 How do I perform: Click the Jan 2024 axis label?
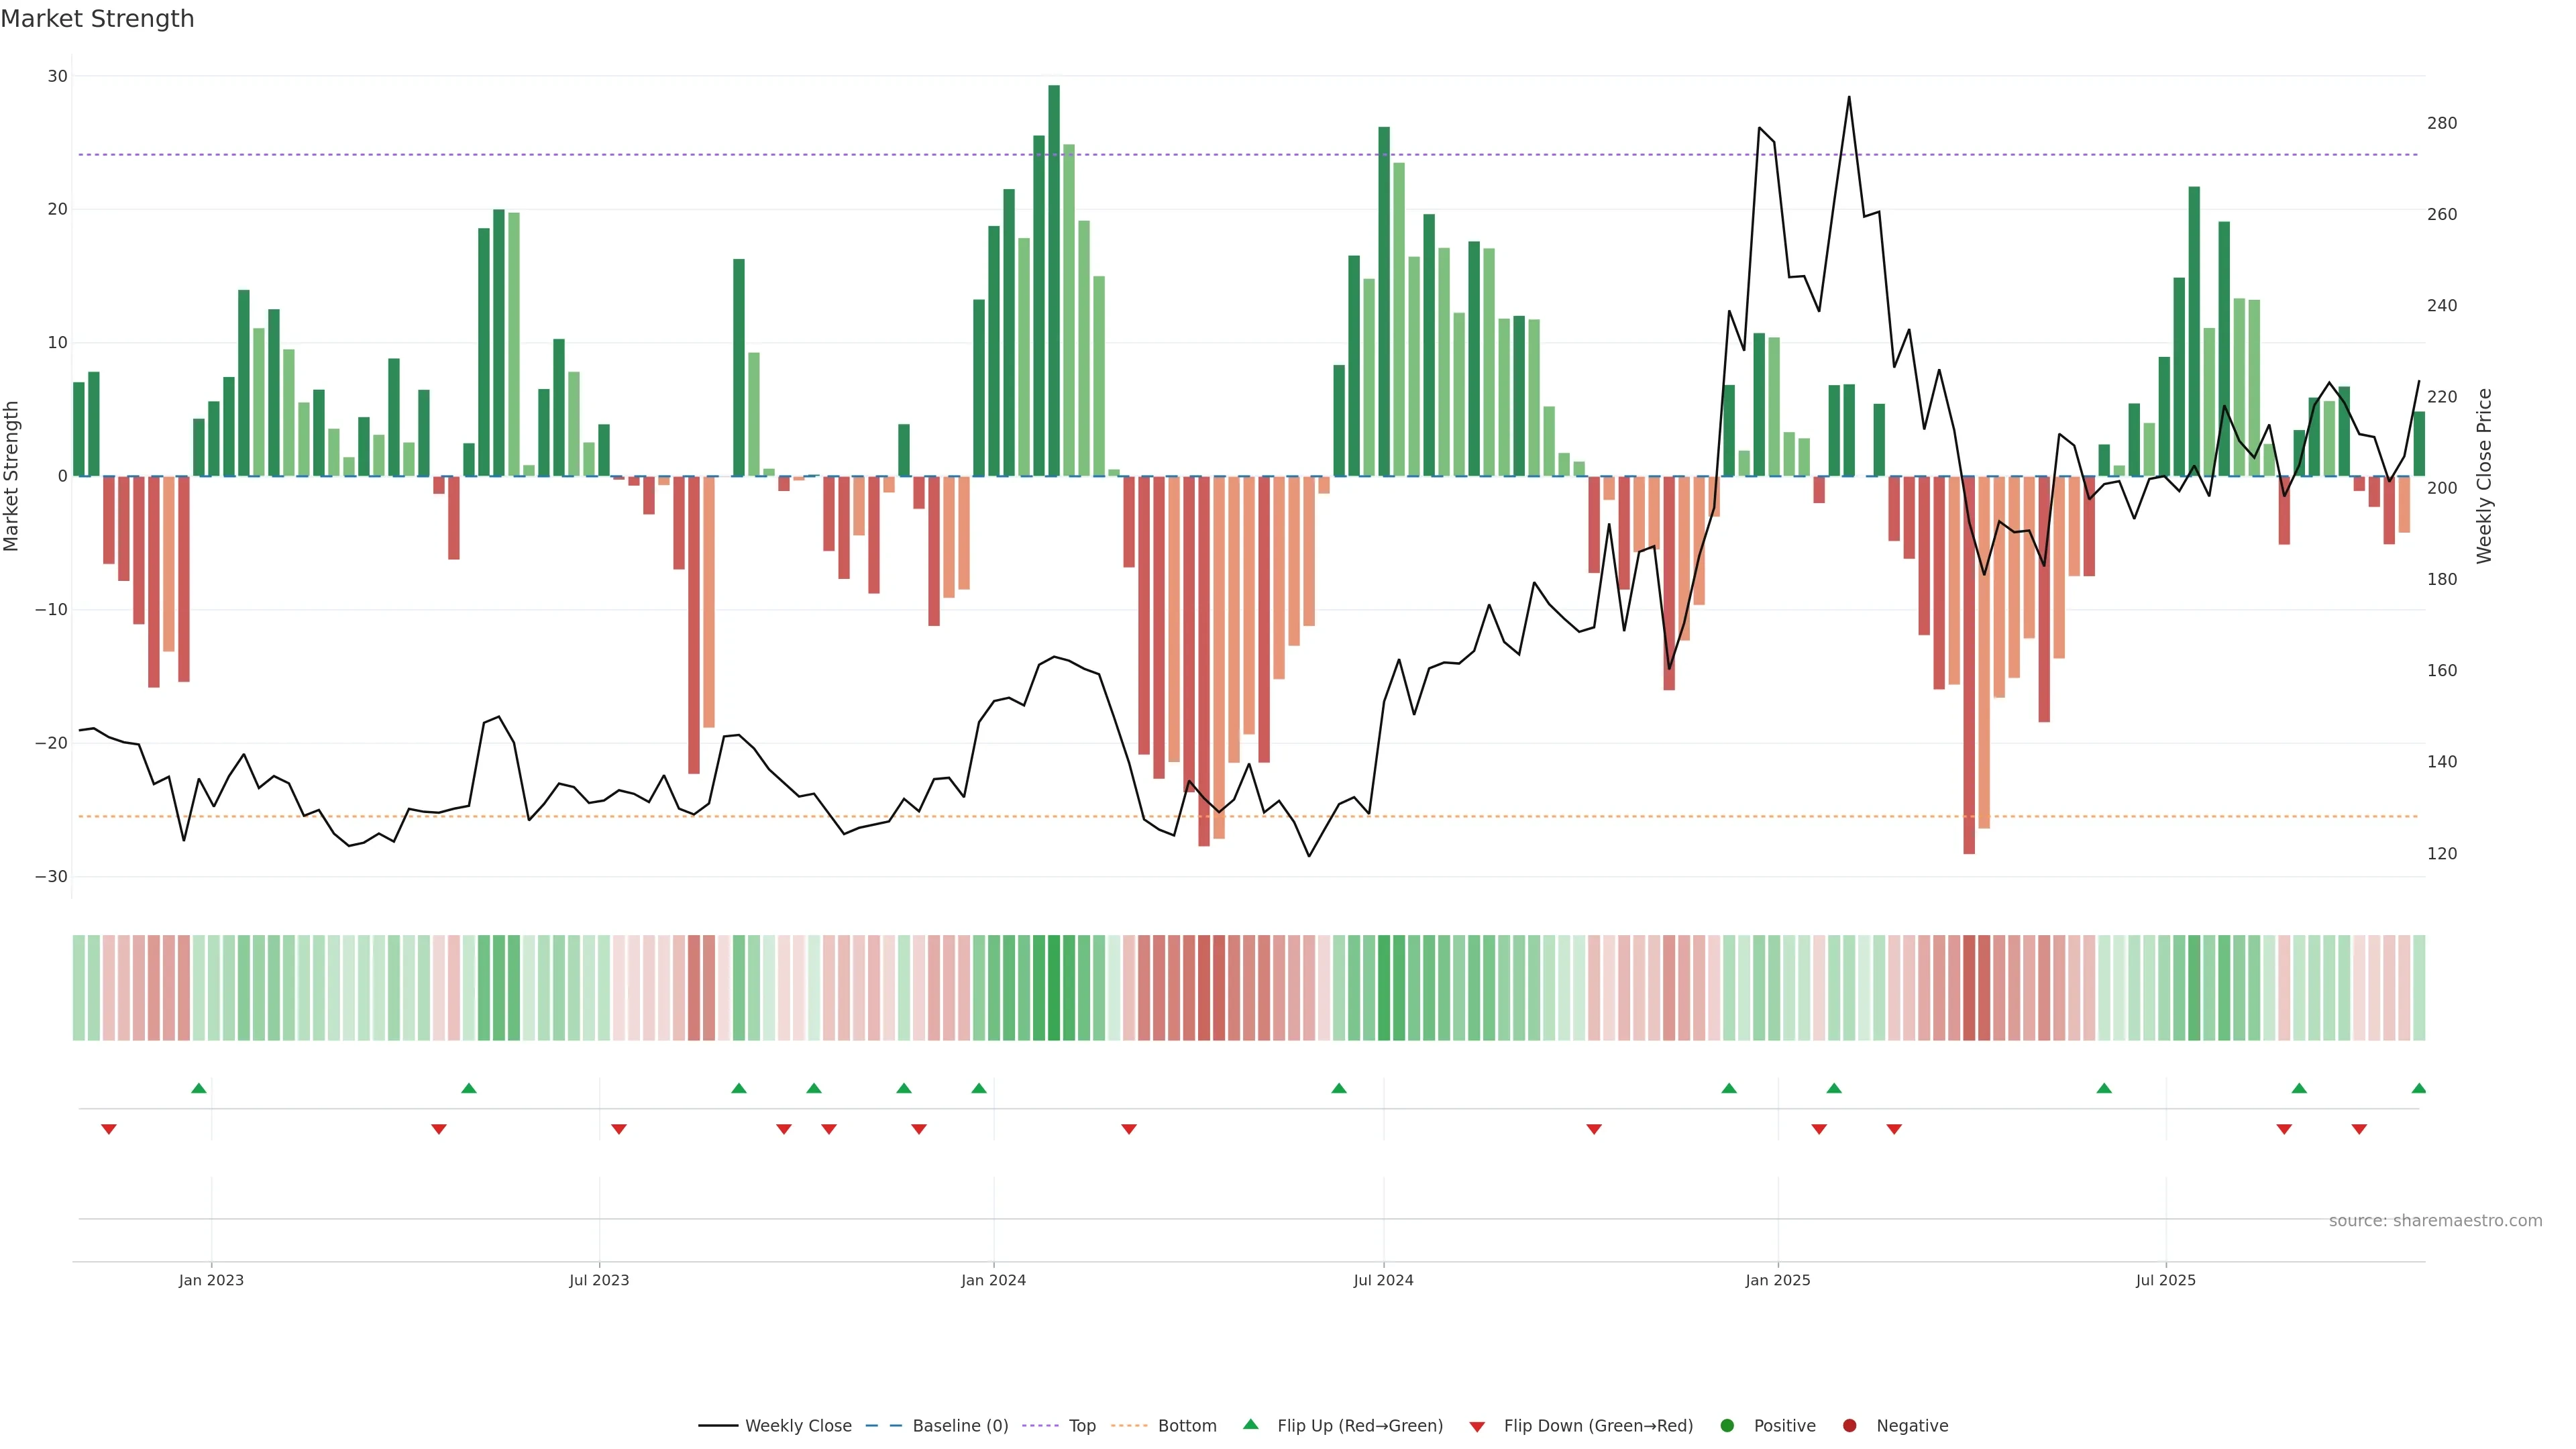coord(993,1280)
